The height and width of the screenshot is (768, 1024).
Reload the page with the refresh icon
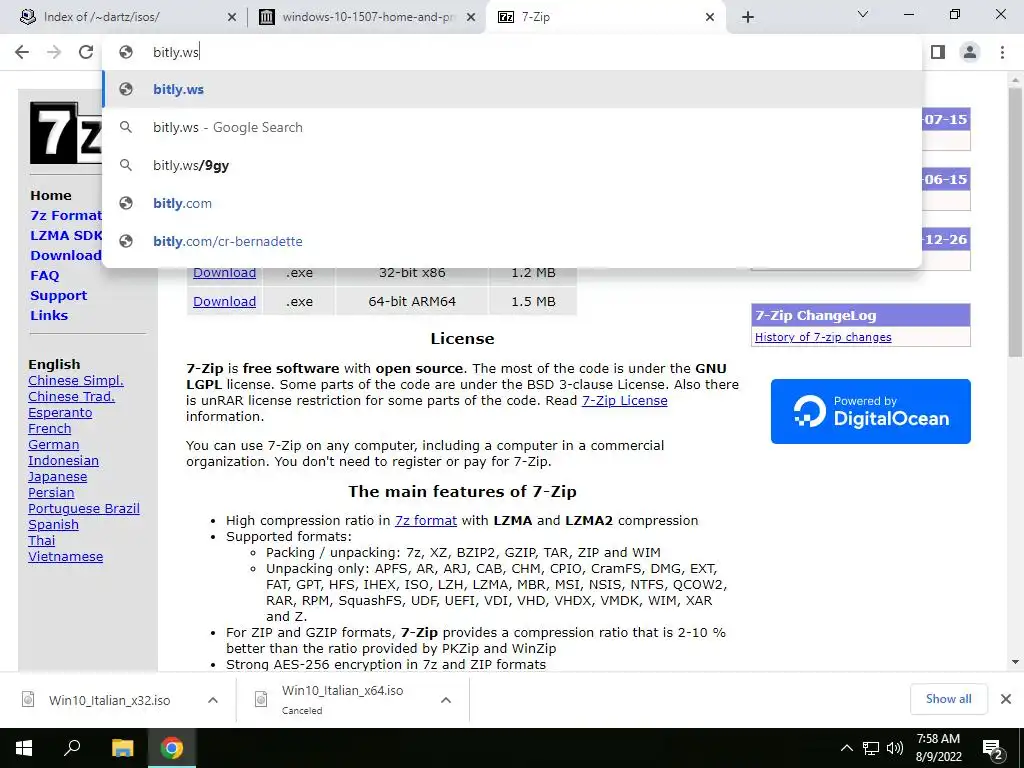[86, 52]
